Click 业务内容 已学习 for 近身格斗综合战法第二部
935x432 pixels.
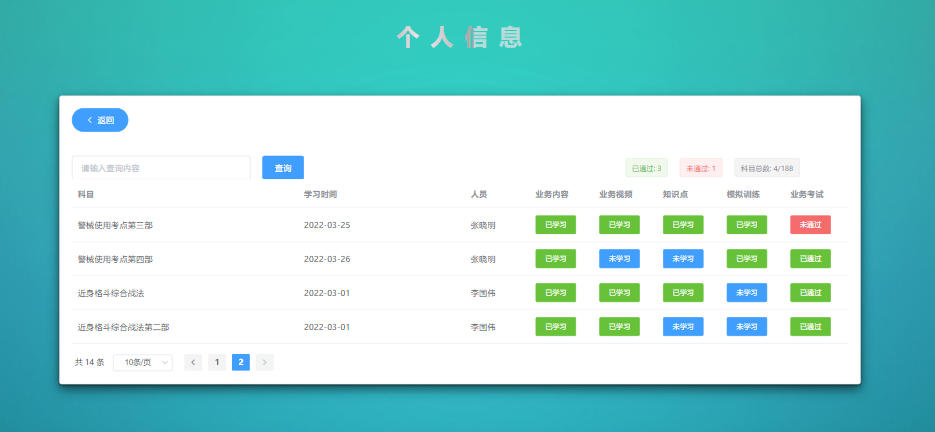(556, 327)
